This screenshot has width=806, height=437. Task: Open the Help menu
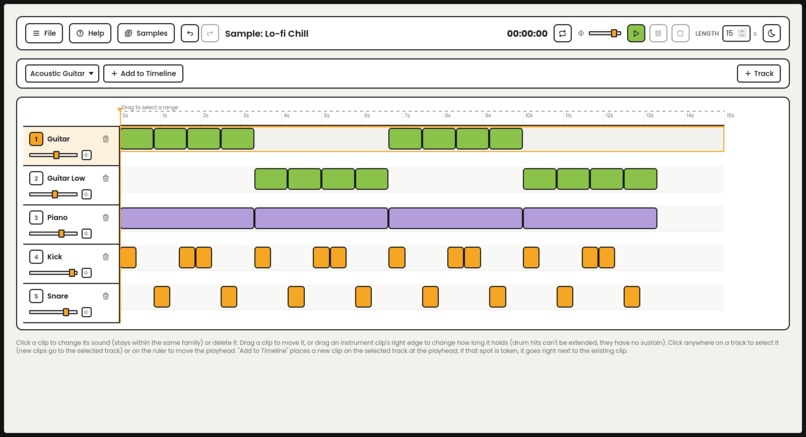(90, 33)
